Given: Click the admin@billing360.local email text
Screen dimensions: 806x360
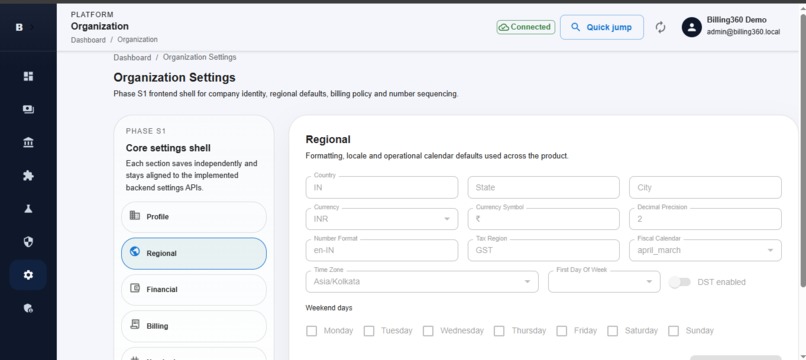Looking at the screenshot, I should click(743, 32).
